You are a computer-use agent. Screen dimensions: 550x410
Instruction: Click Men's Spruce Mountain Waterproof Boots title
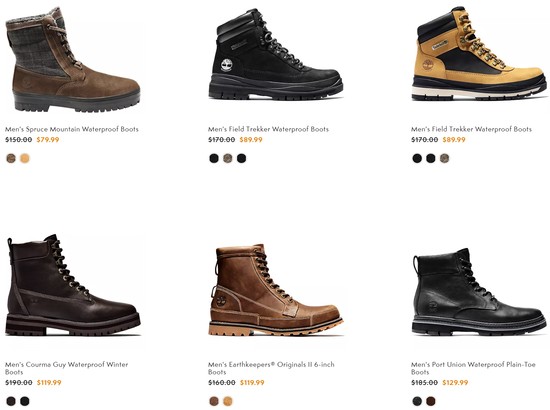pos(72,129)
